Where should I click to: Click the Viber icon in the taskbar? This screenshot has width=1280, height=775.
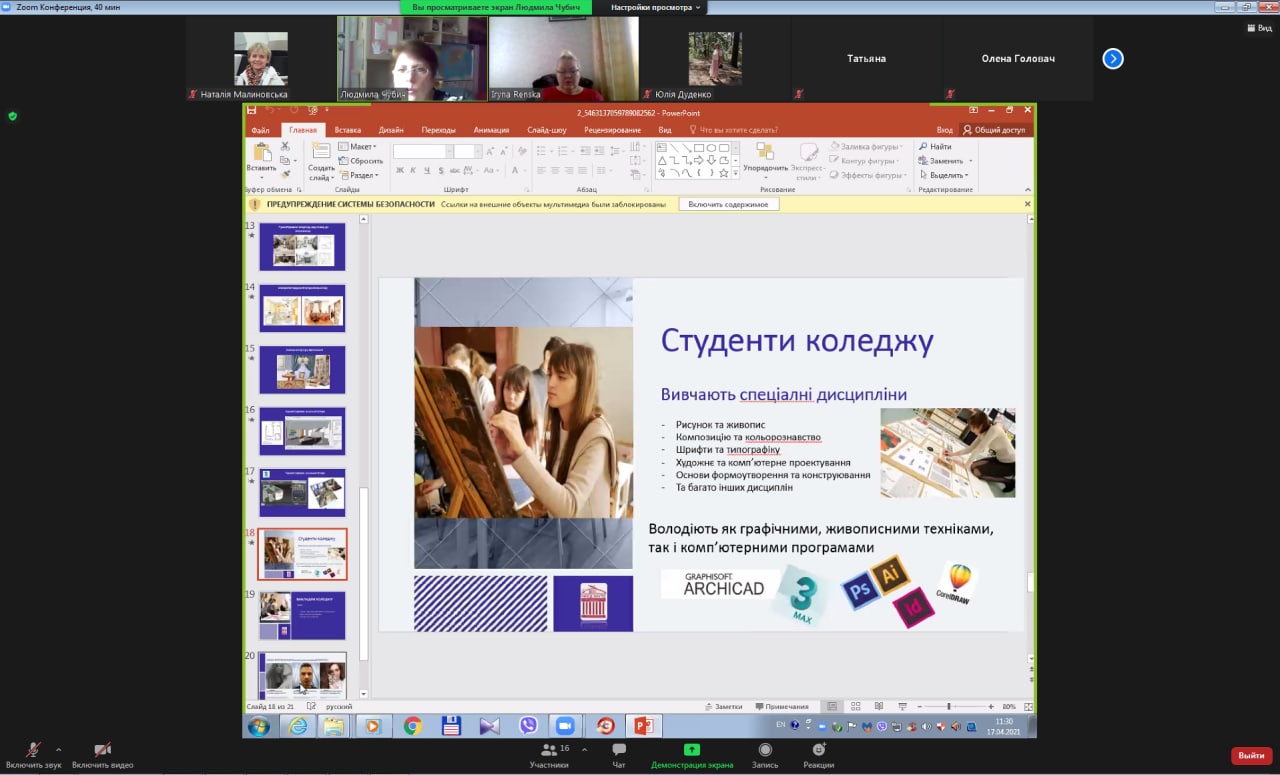coord(528,726)
